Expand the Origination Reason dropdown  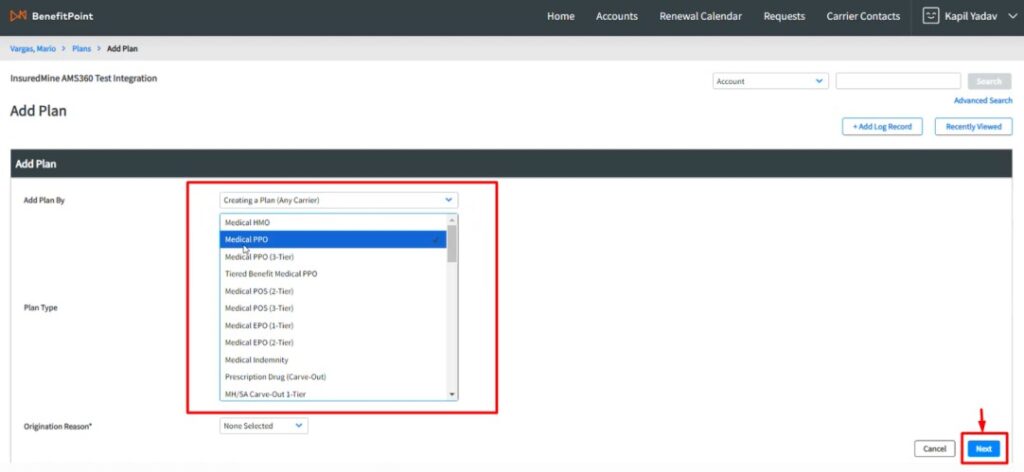click(x=264, y=426)
